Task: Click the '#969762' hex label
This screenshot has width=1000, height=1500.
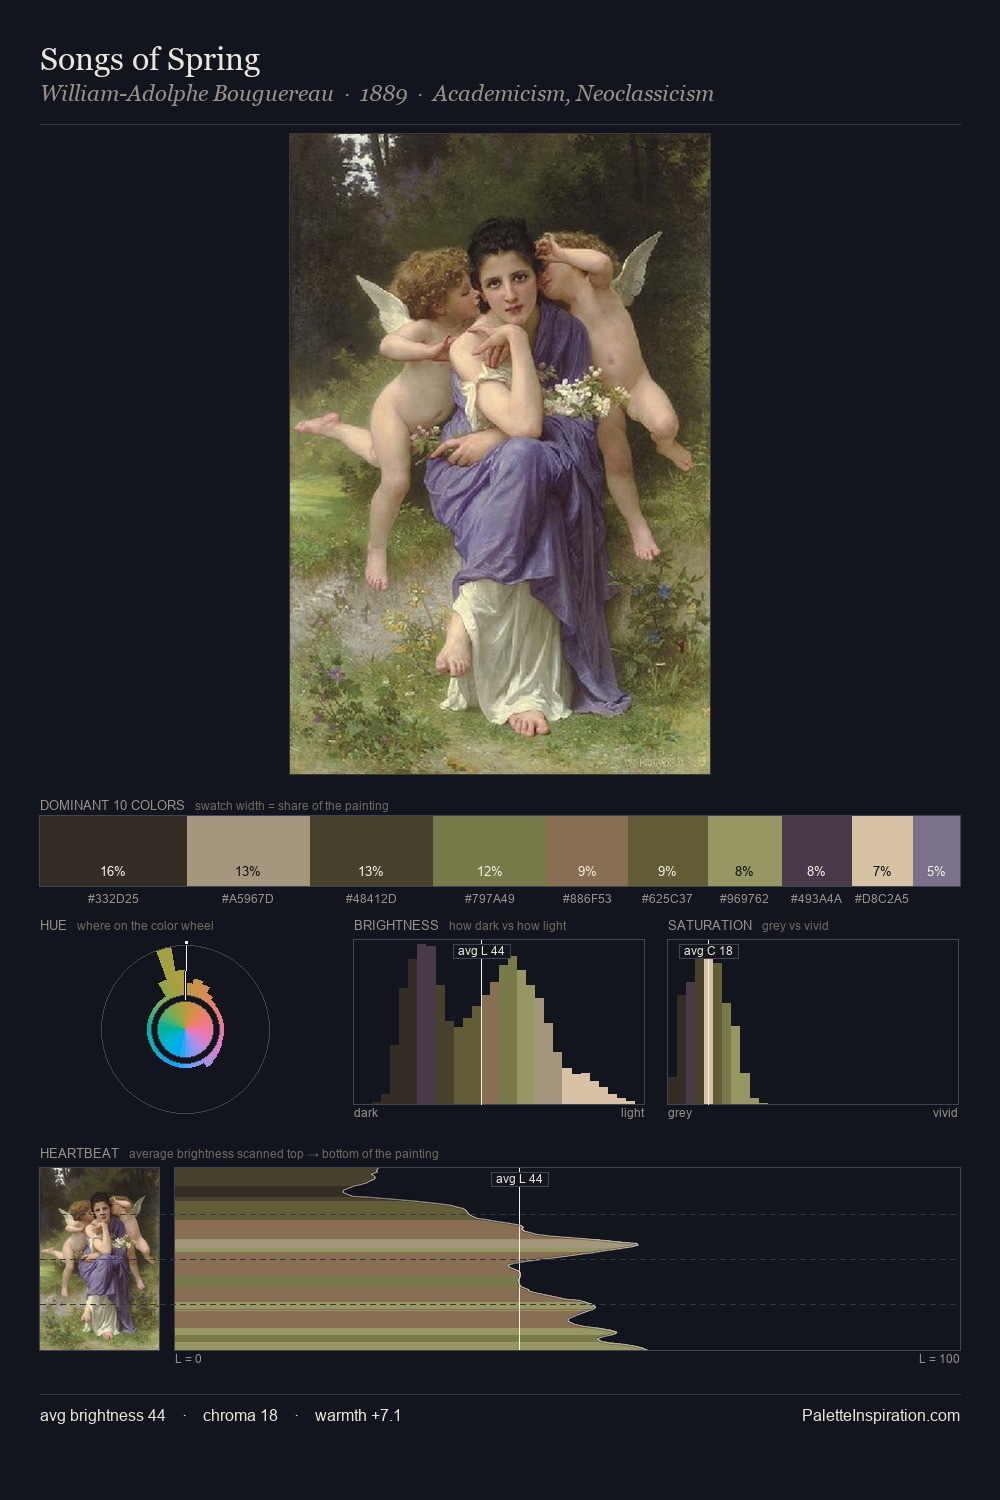Action: pyautogui.click(x=745, y=899)
